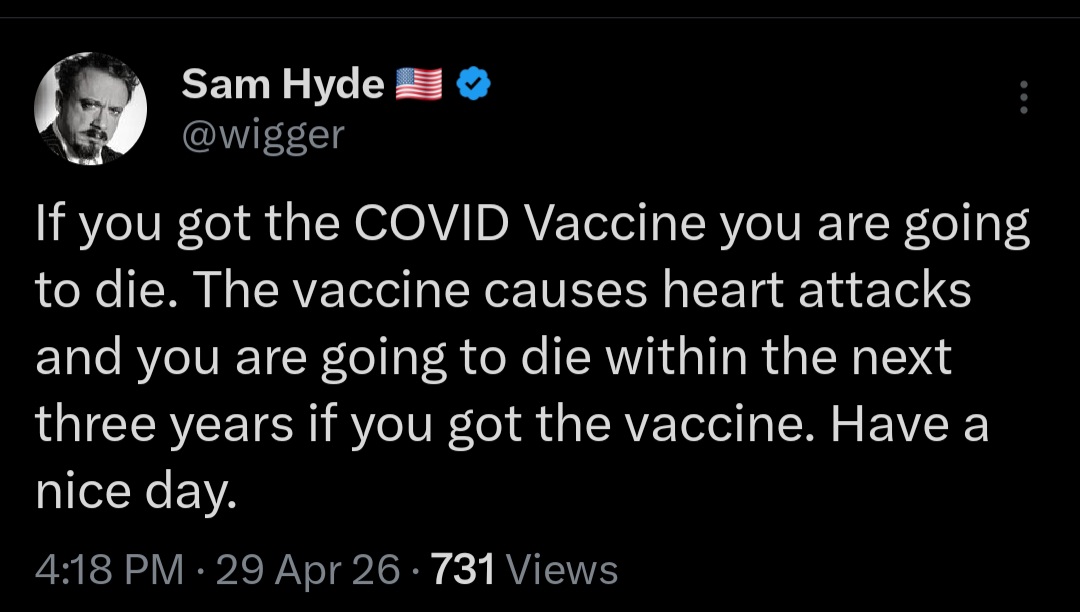
Task: Click 'Have a' at the end of fourth line
Action: [x=909, y=424]
